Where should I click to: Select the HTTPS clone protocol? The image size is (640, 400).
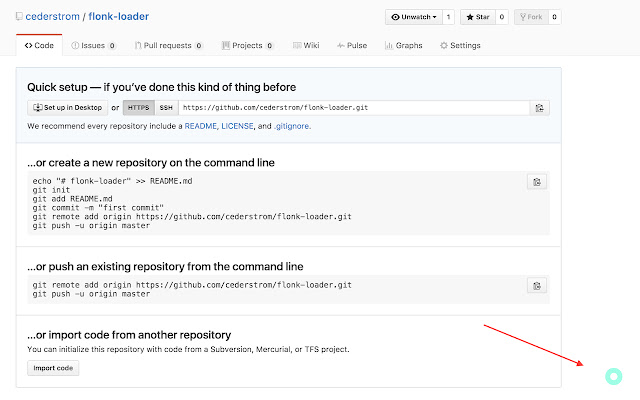138,108
